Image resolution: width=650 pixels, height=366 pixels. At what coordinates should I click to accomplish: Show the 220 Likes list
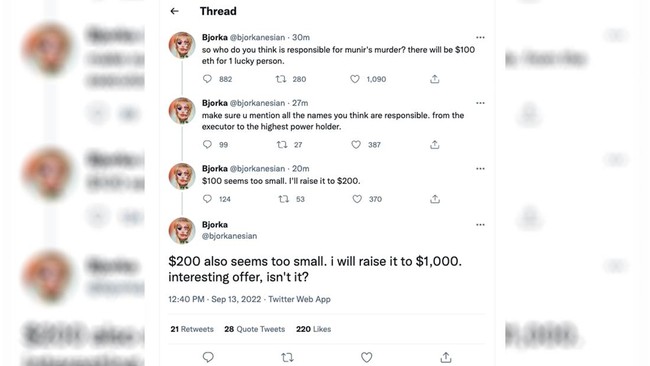coord(313,329)
